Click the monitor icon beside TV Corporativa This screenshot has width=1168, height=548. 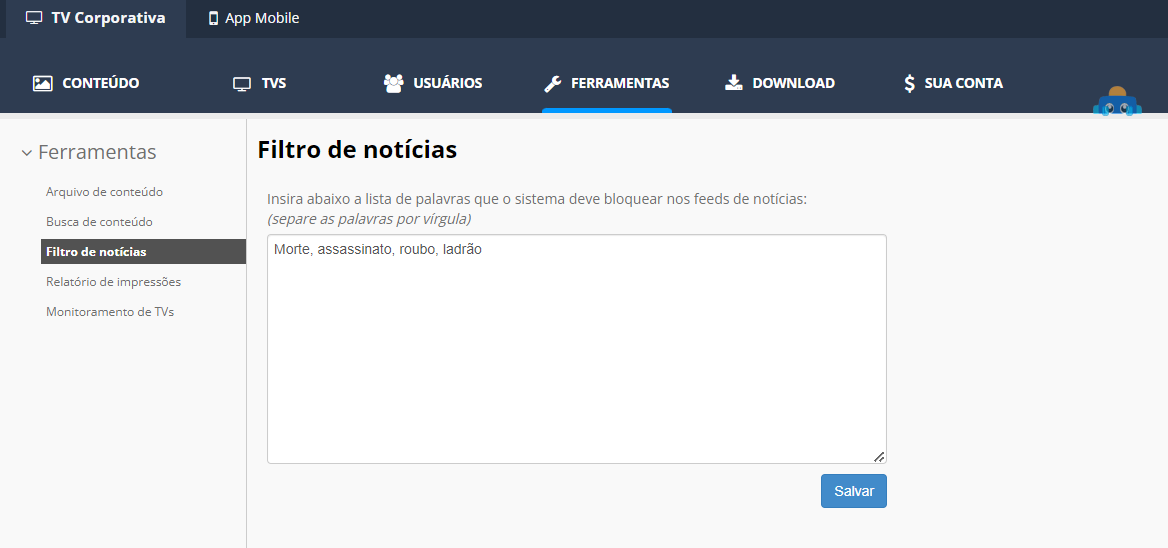[34, 18]
